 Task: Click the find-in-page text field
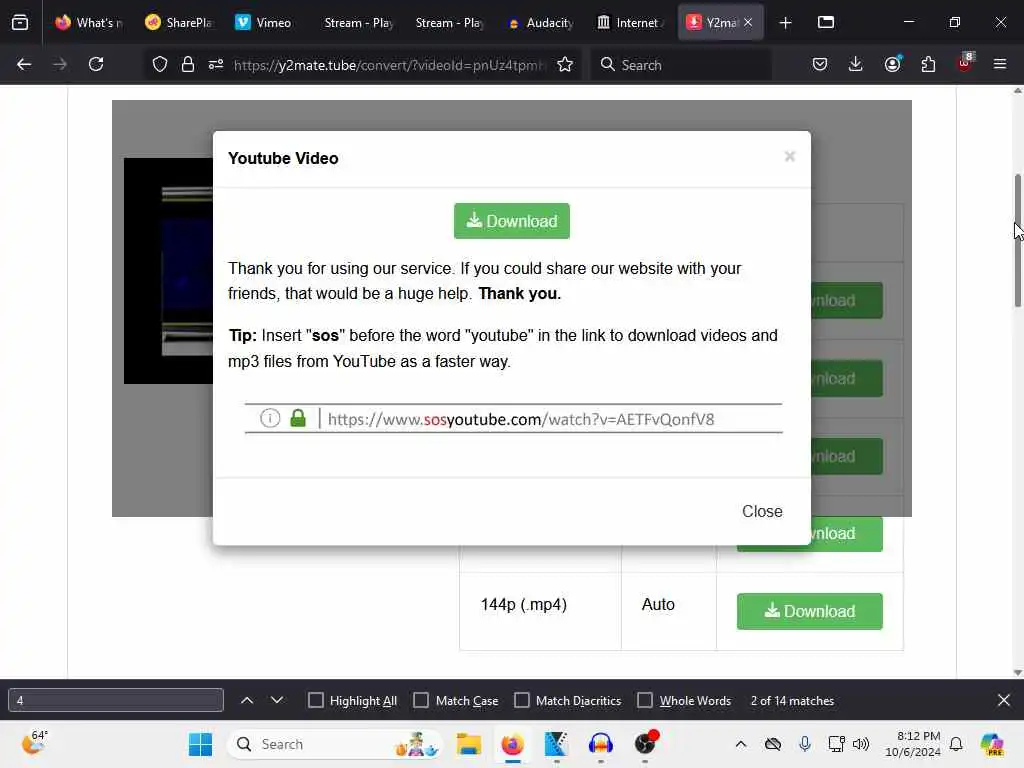tap(116, 700)
